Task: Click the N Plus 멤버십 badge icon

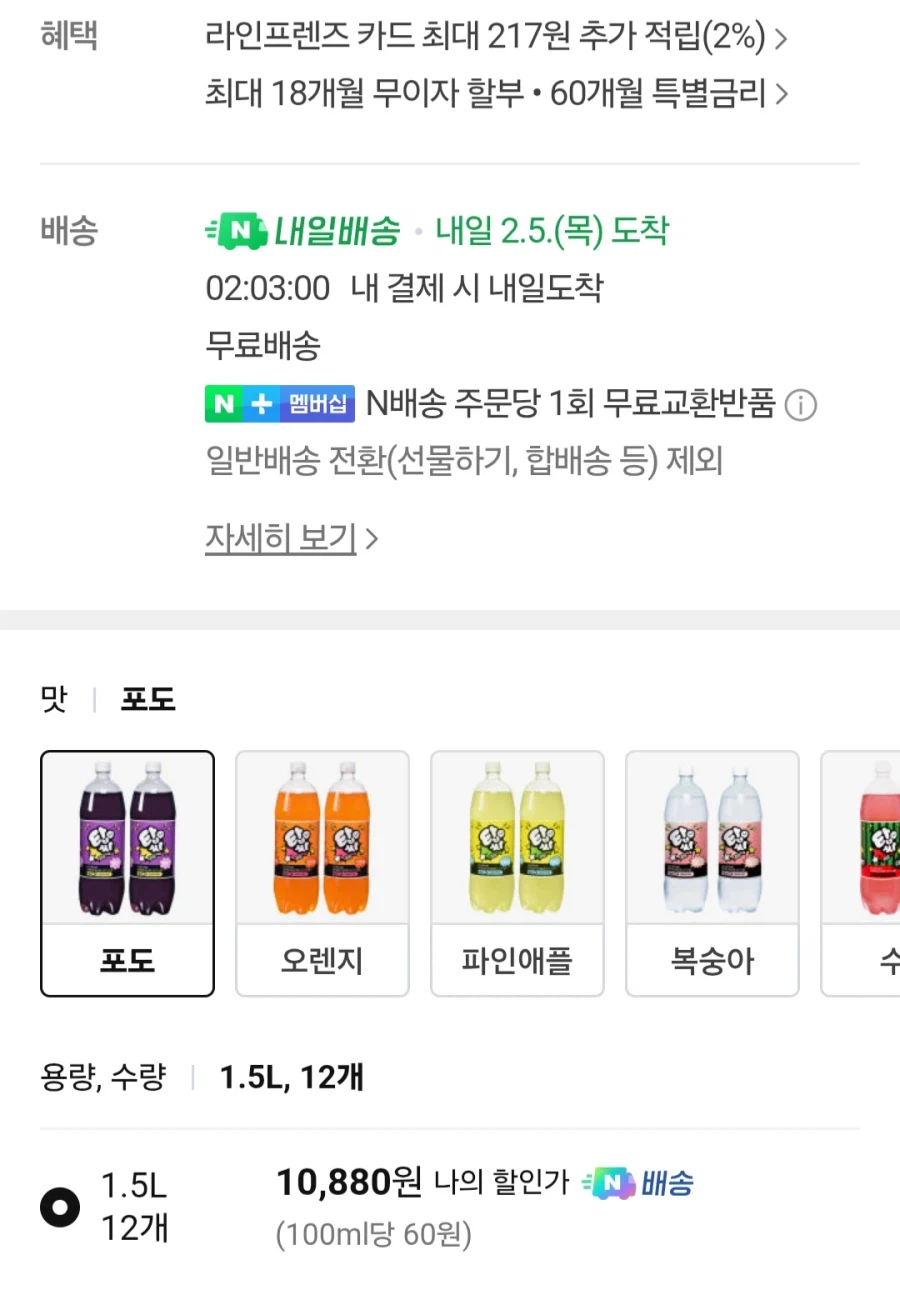Action: [x=280, y=405]
